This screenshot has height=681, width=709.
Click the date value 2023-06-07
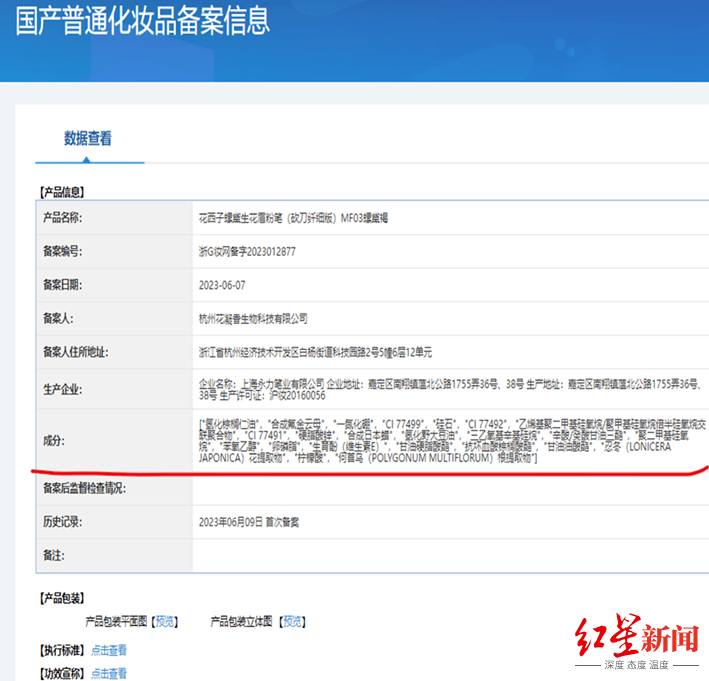[x=222, y=285]
